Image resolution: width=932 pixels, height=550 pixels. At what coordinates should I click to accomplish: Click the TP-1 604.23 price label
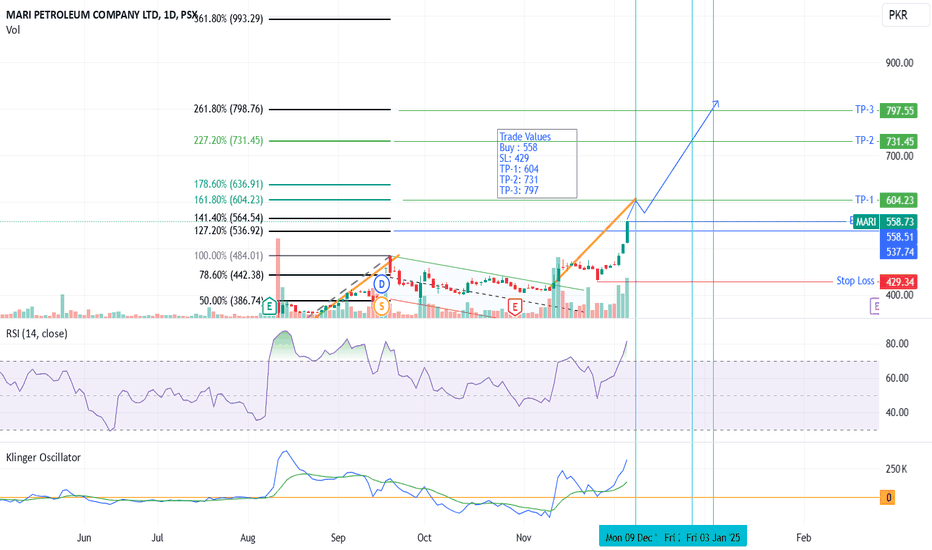[900, 200]
